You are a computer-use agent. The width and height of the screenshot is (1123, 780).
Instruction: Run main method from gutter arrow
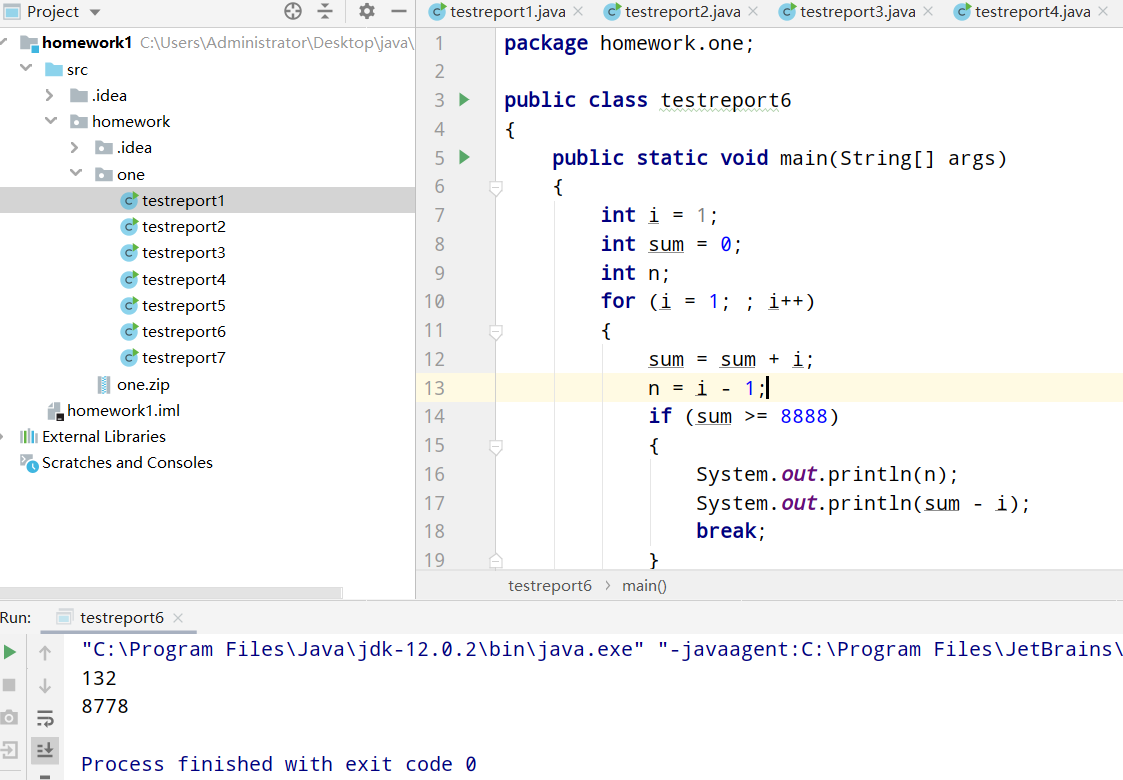tap(464, 157)
